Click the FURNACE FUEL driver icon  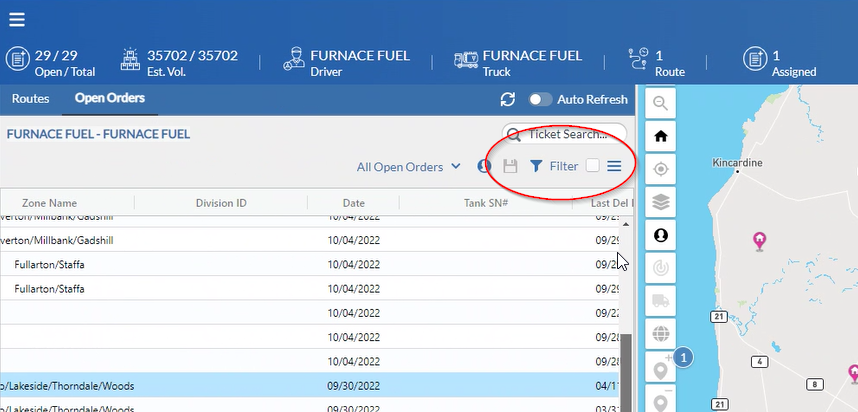(x=294, y=59)
